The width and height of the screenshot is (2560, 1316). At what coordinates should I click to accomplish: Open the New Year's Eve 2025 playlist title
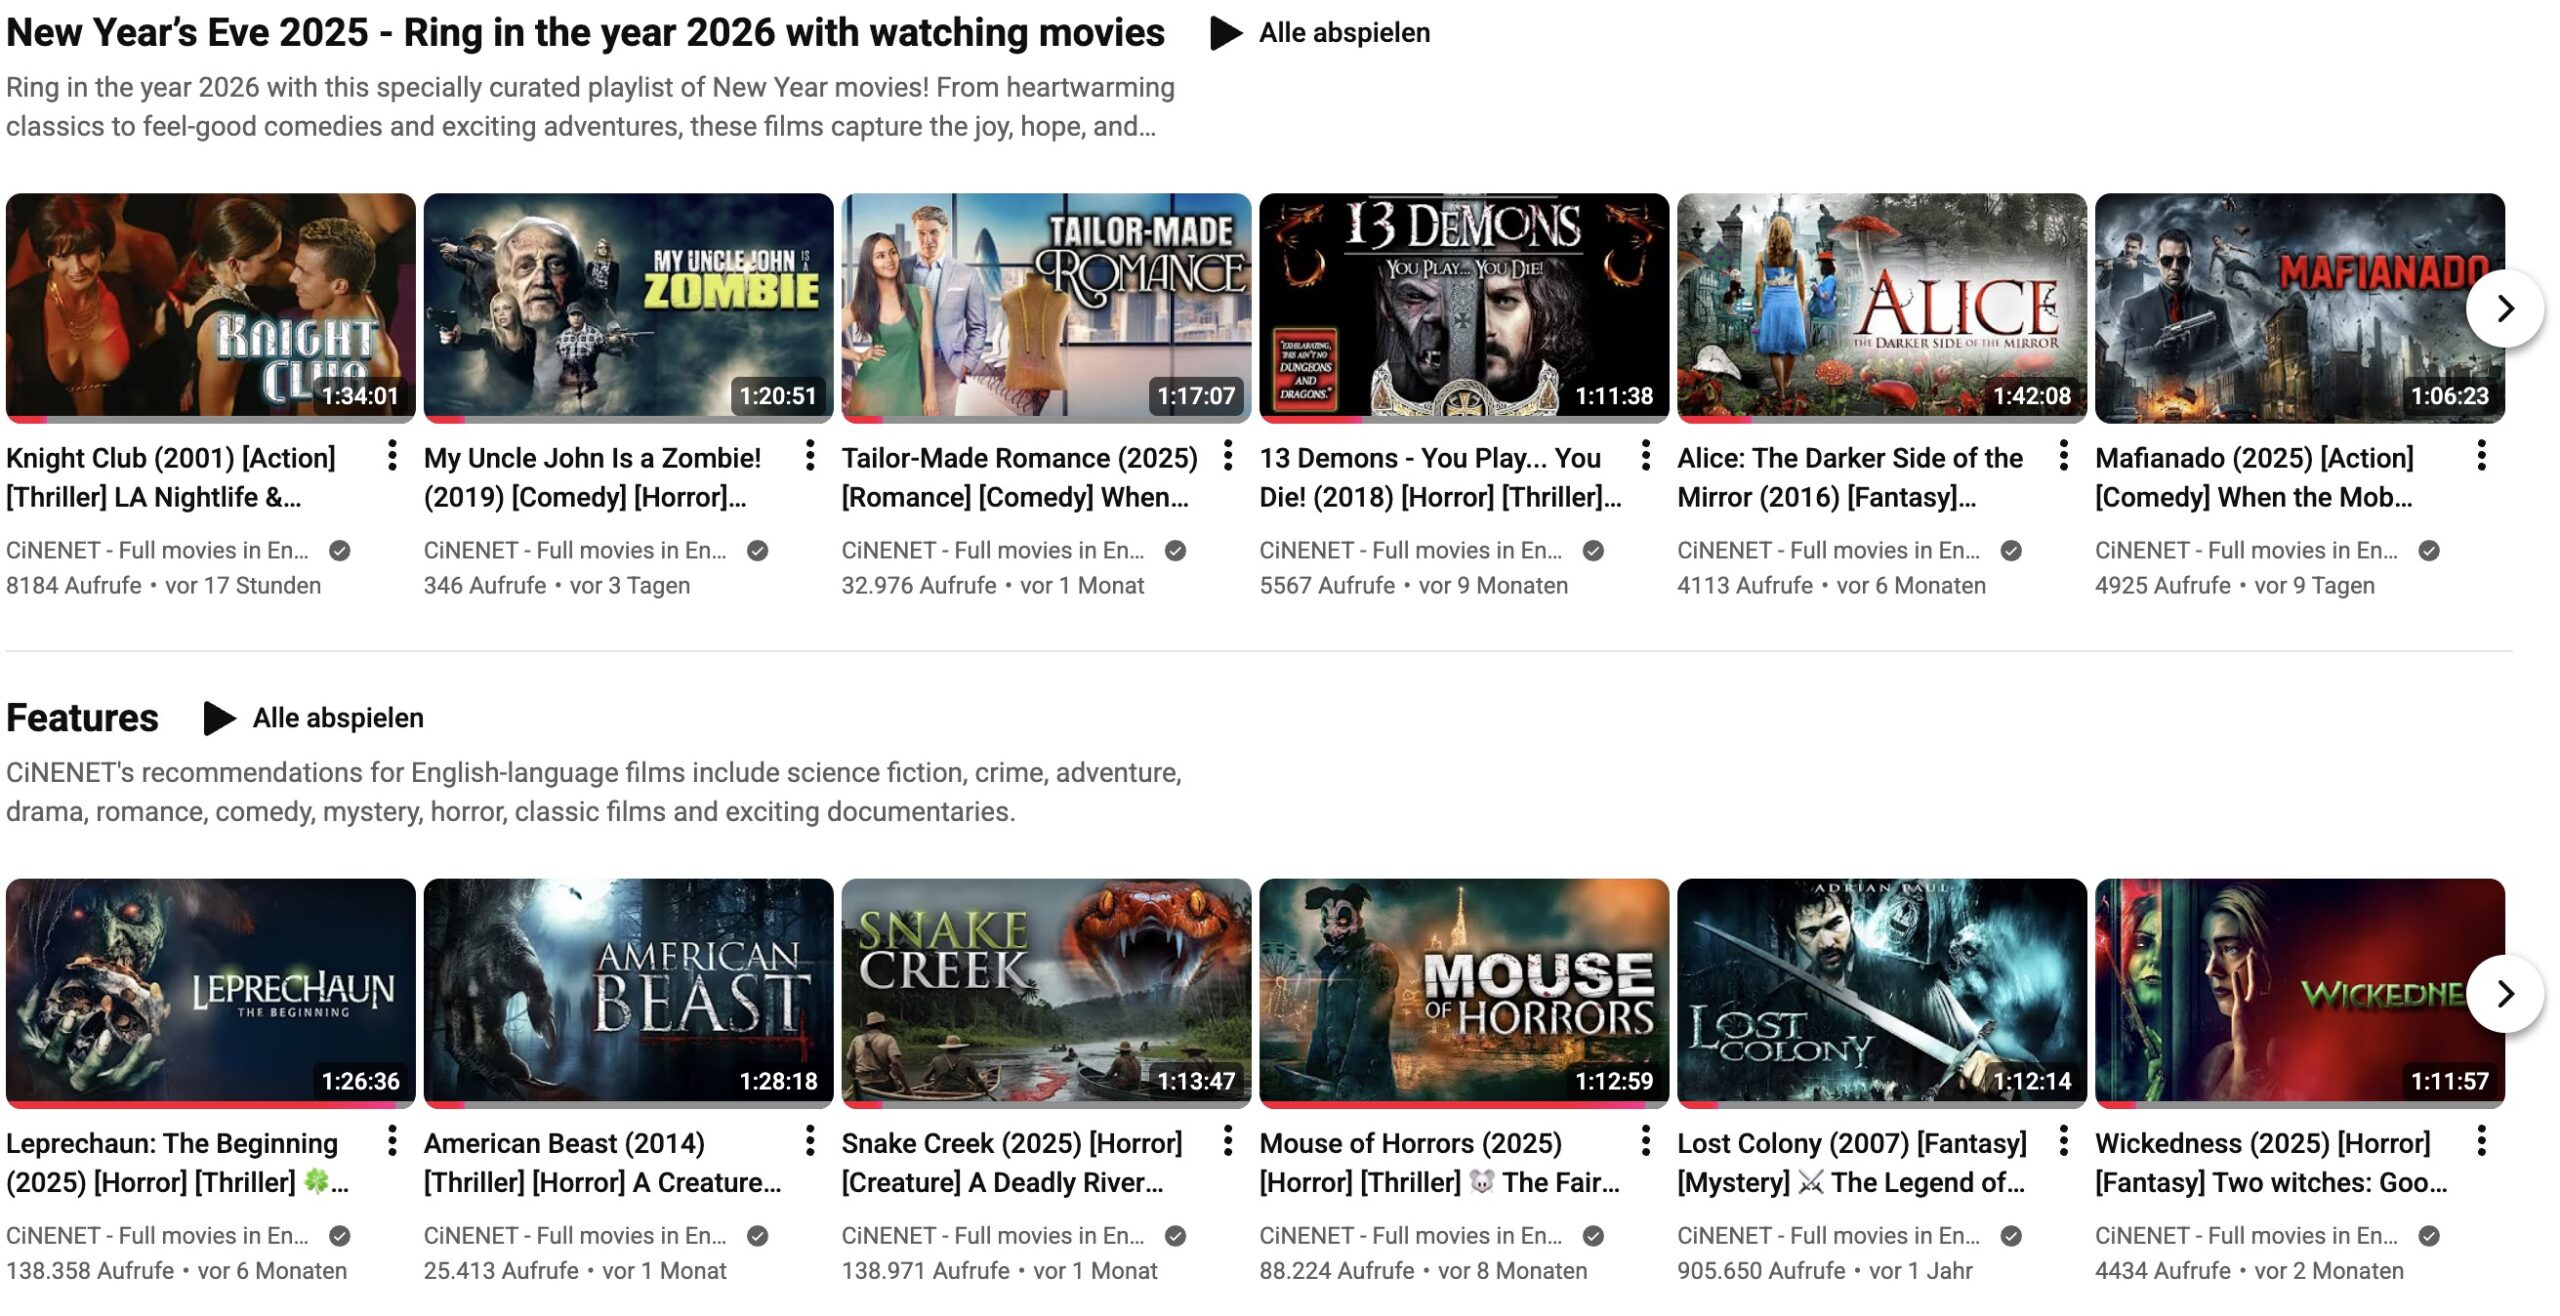pyautogui.click(x=585, y=33)
